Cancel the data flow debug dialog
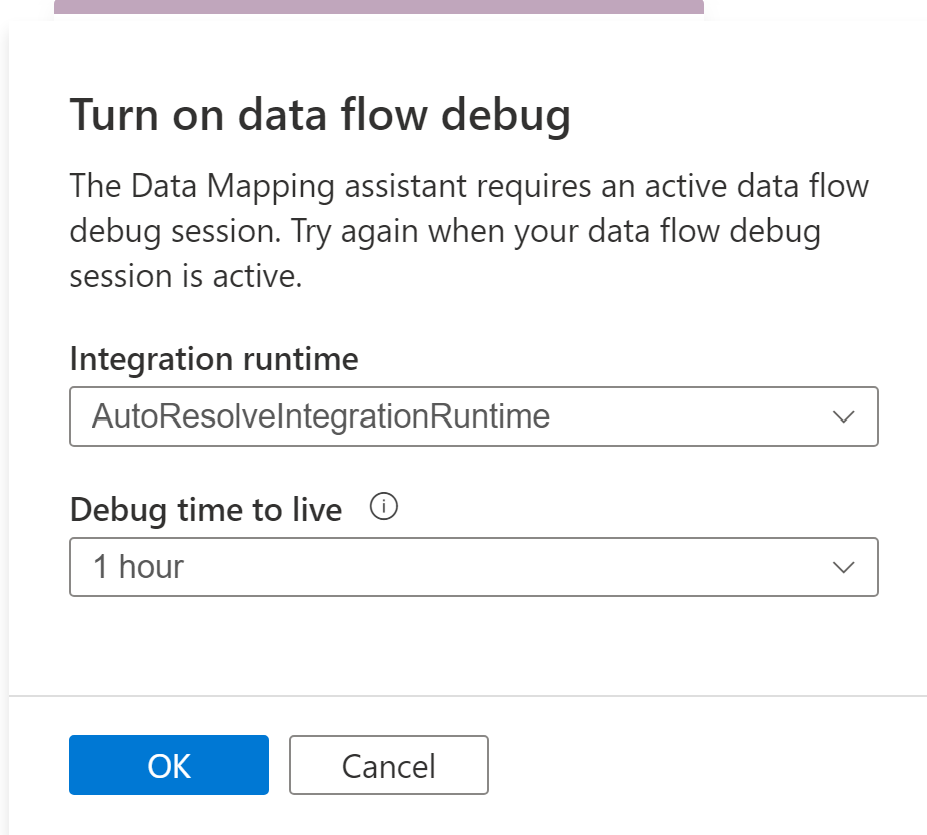This screenshot has height=835, width=927. [388, 765]
